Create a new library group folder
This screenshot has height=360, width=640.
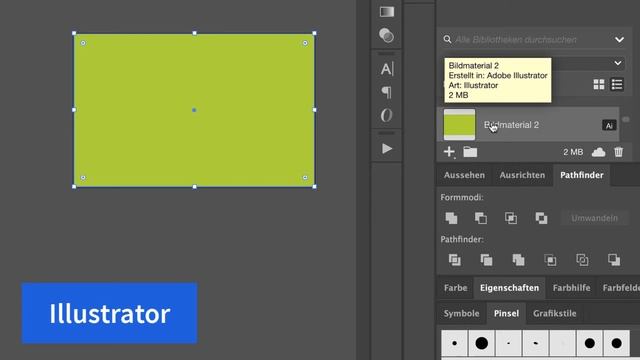pos(470,152)
